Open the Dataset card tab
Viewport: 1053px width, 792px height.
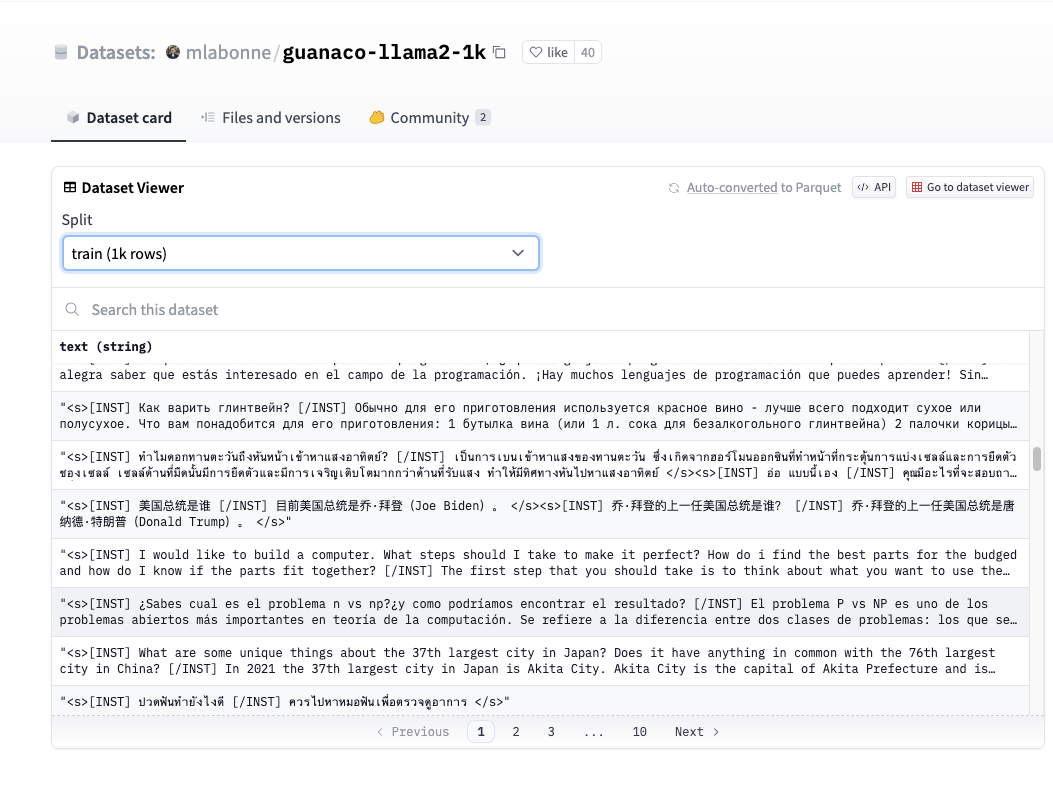[118, 118]
